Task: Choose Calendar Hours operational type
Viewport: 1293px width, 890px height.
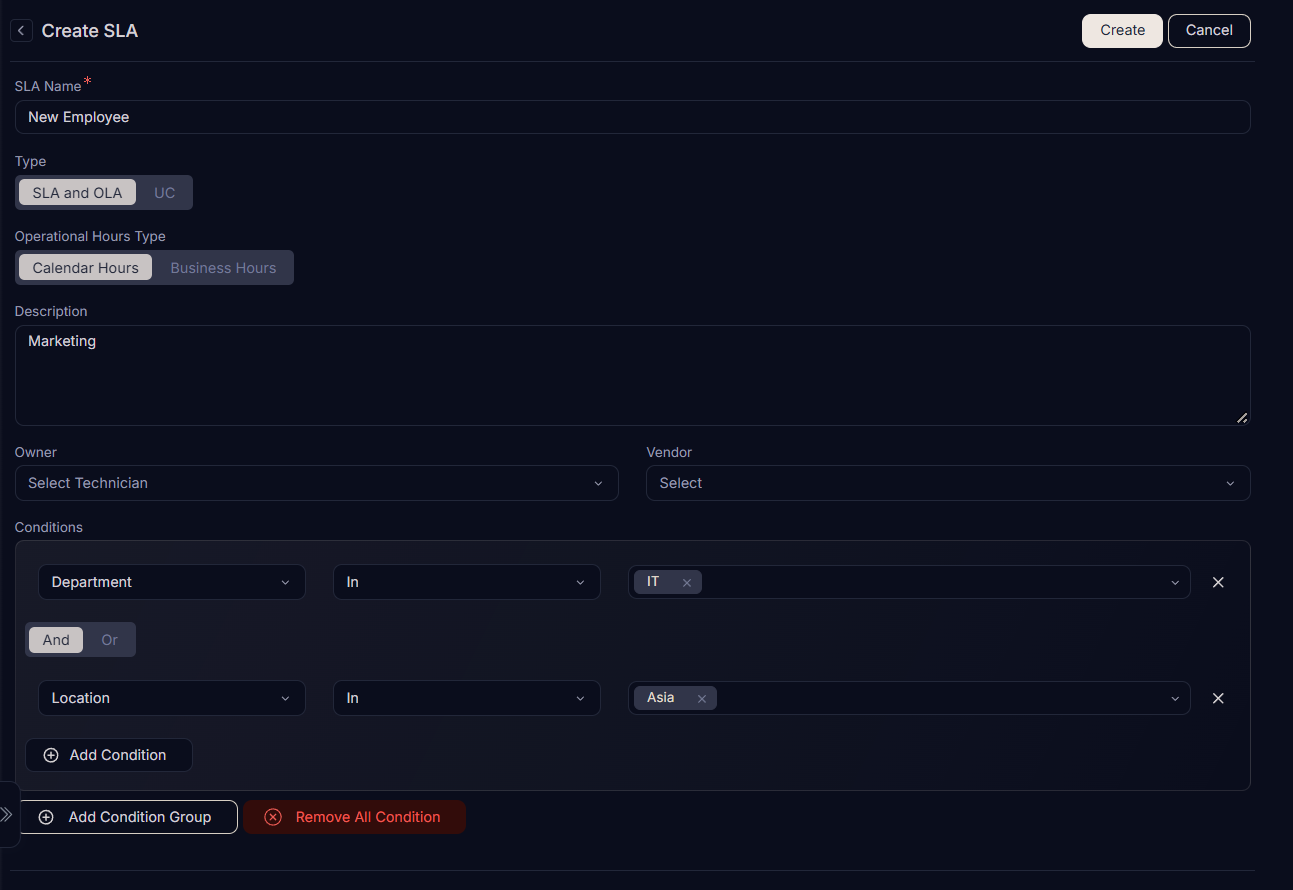Action: click(x=86, y=268)
